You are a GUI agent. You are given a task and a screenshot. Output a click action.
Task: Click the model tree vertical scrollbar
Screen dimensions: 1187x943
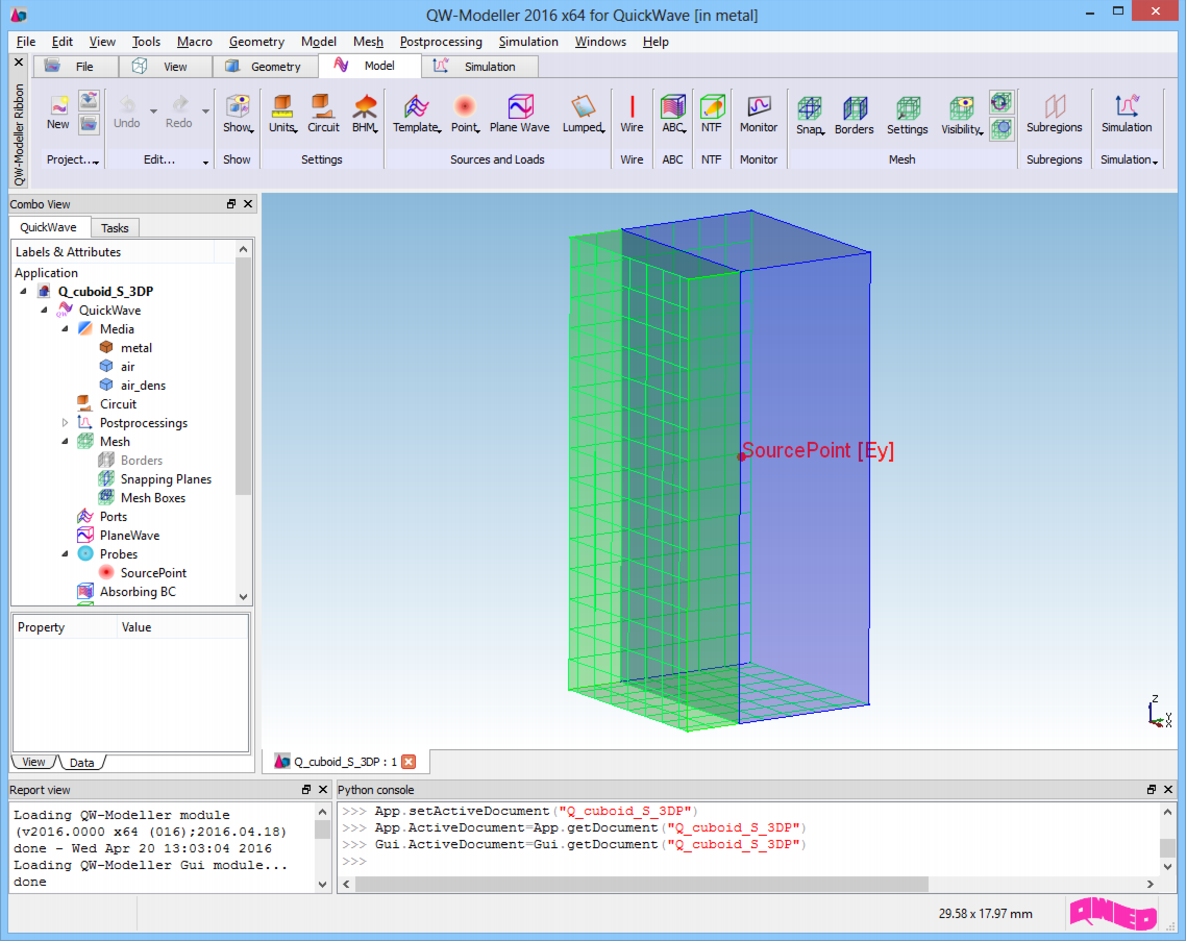pyautogui.click(x=243, y=376)
